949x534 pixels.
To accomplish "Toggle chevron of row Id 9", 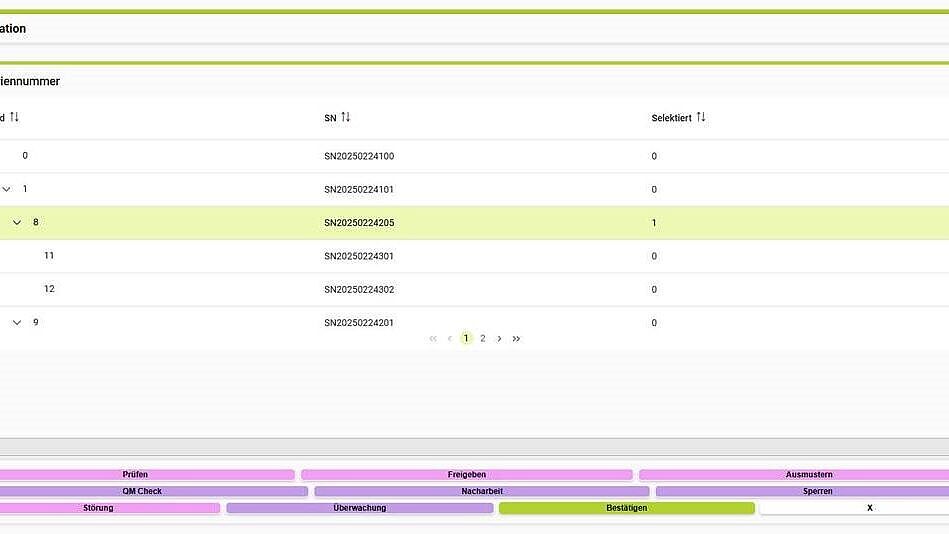I will (17, 323).
